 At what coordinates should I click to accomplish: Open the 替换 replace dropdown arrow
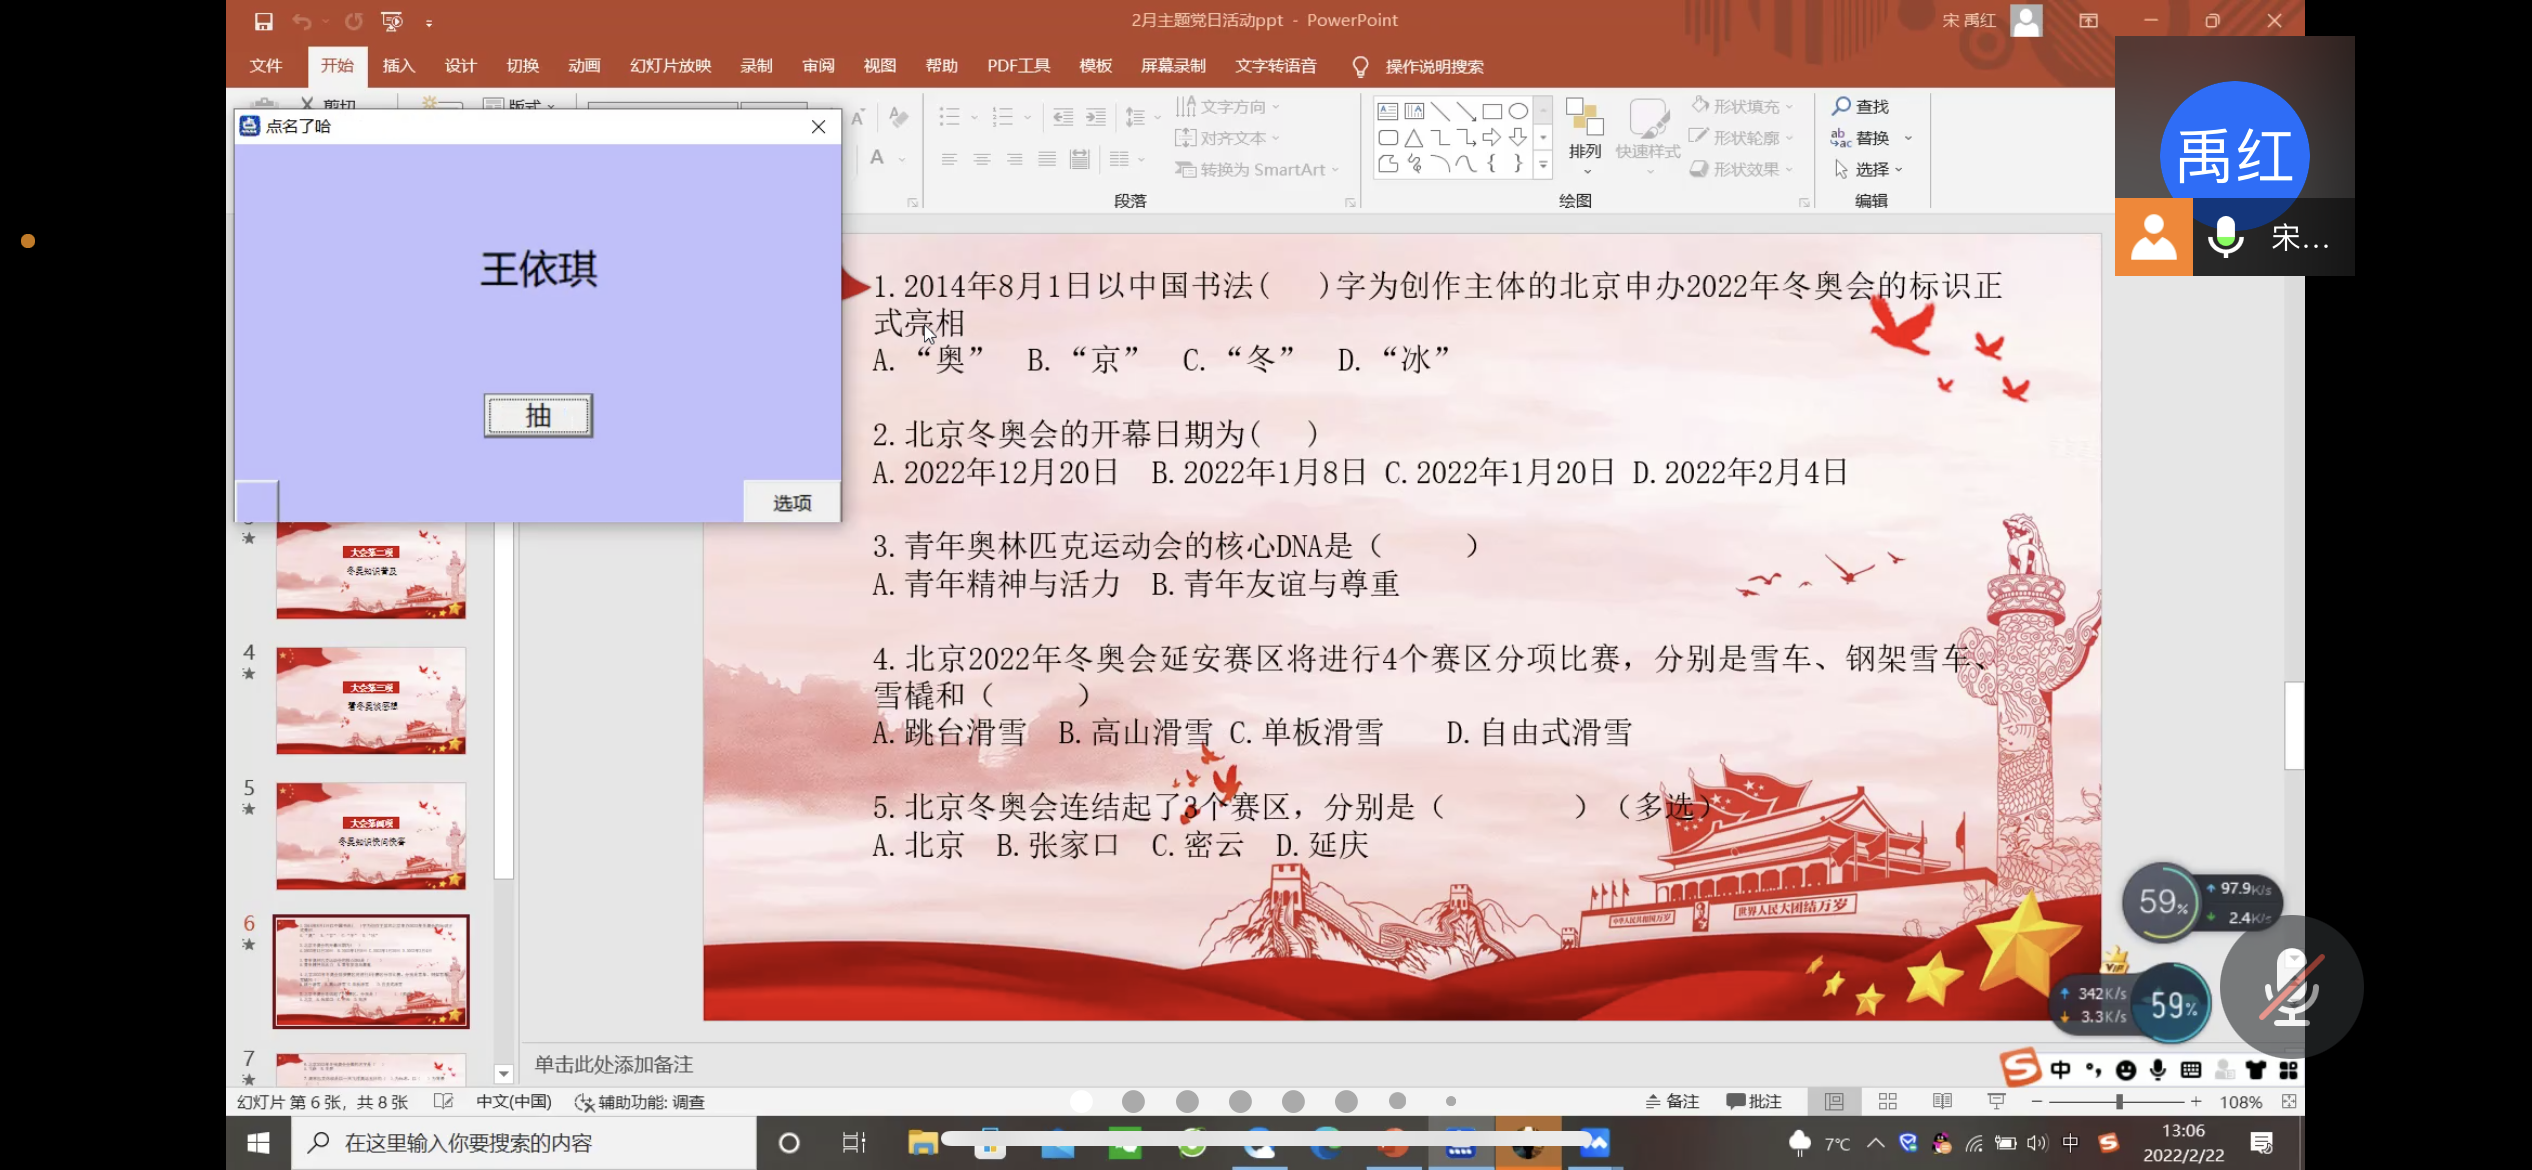1908,138
